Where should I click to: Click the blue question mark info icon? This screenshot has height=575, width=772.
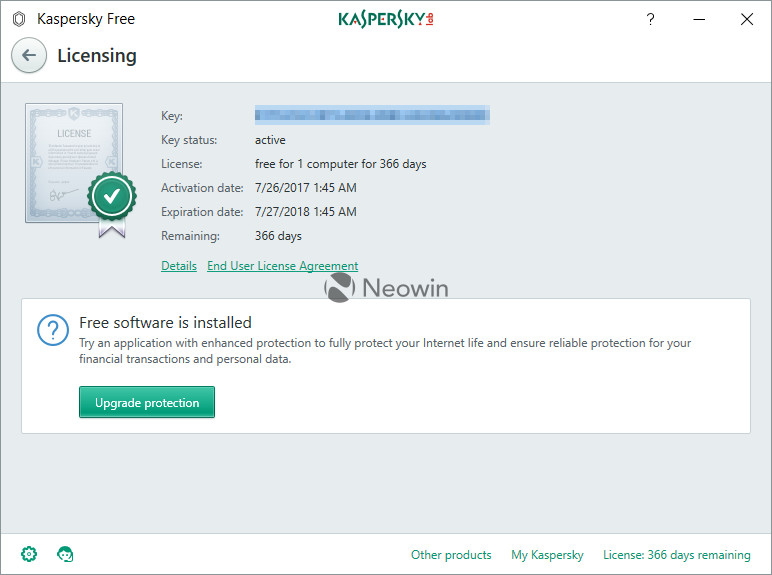click(53, 330)
